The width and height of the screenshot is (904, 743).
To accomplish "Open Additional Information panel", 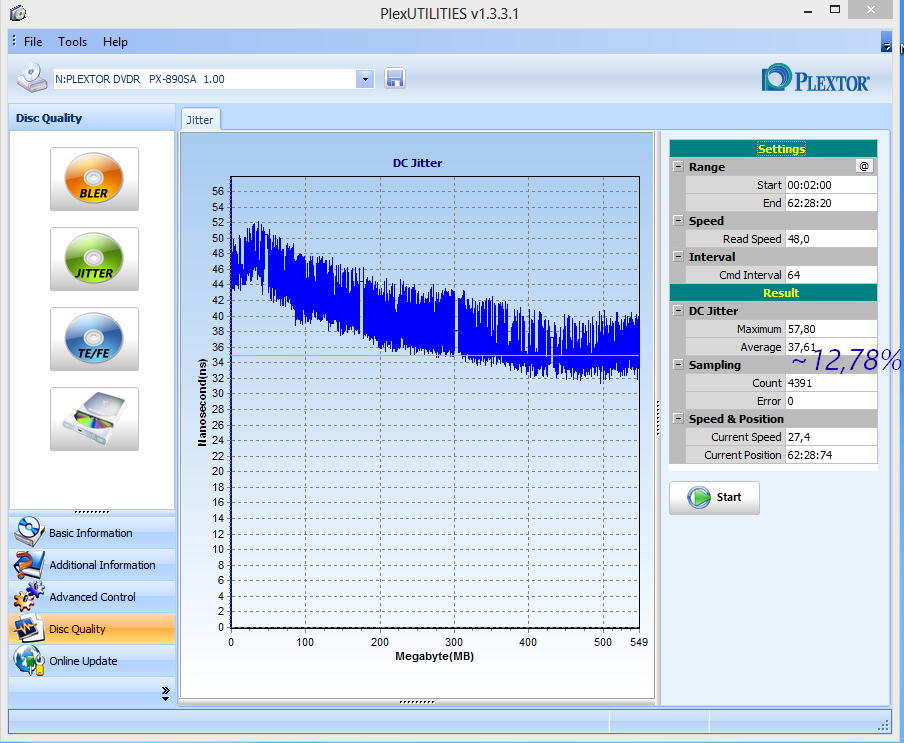I will coord(92,565).
